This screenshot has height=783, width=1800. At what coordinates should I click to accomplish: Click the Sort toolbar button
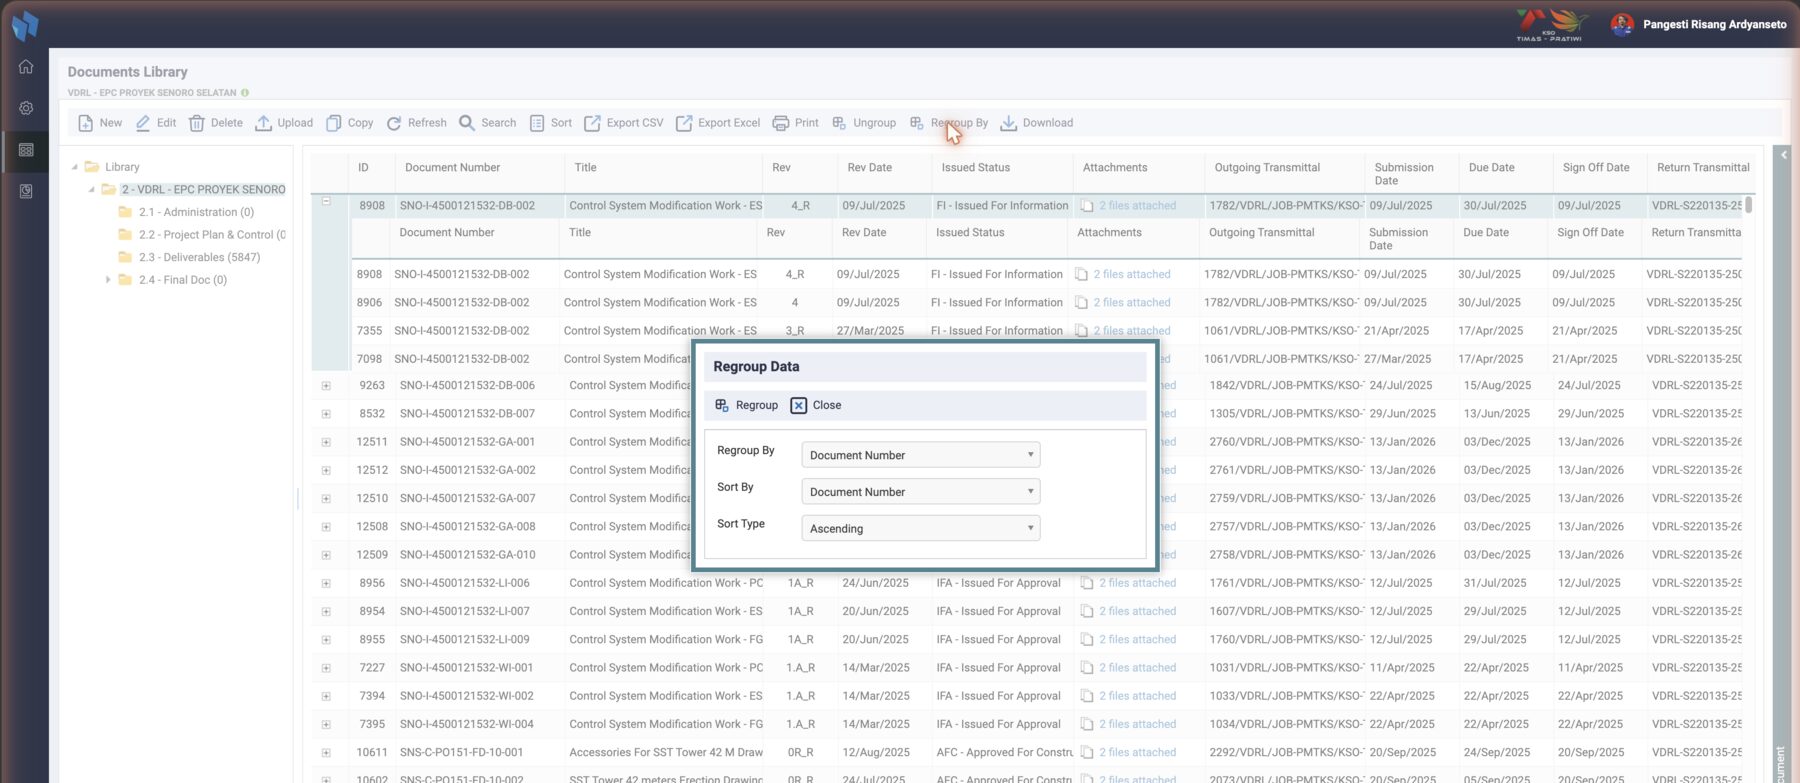coord(551,123)
